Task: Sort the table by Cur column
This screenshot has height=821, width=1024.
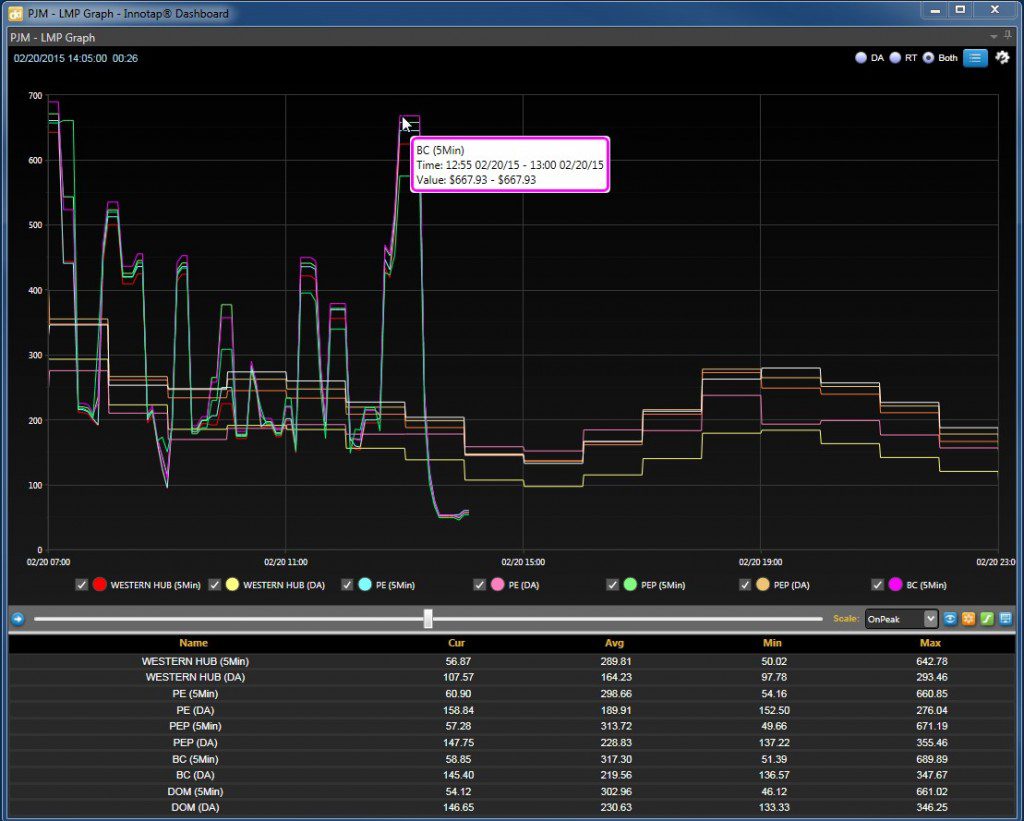Action: pyautogui.click(x=456, y=643)
